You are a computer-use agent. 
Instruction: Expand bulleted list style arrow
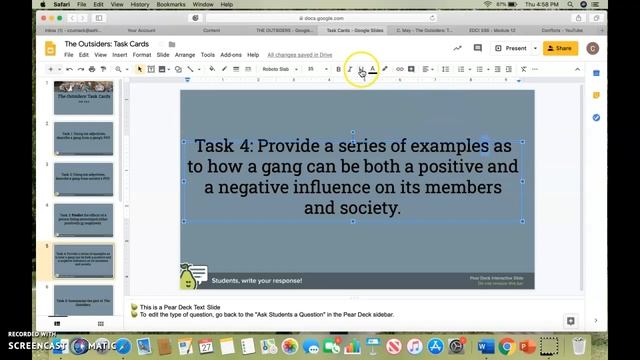tap(489, 69)
